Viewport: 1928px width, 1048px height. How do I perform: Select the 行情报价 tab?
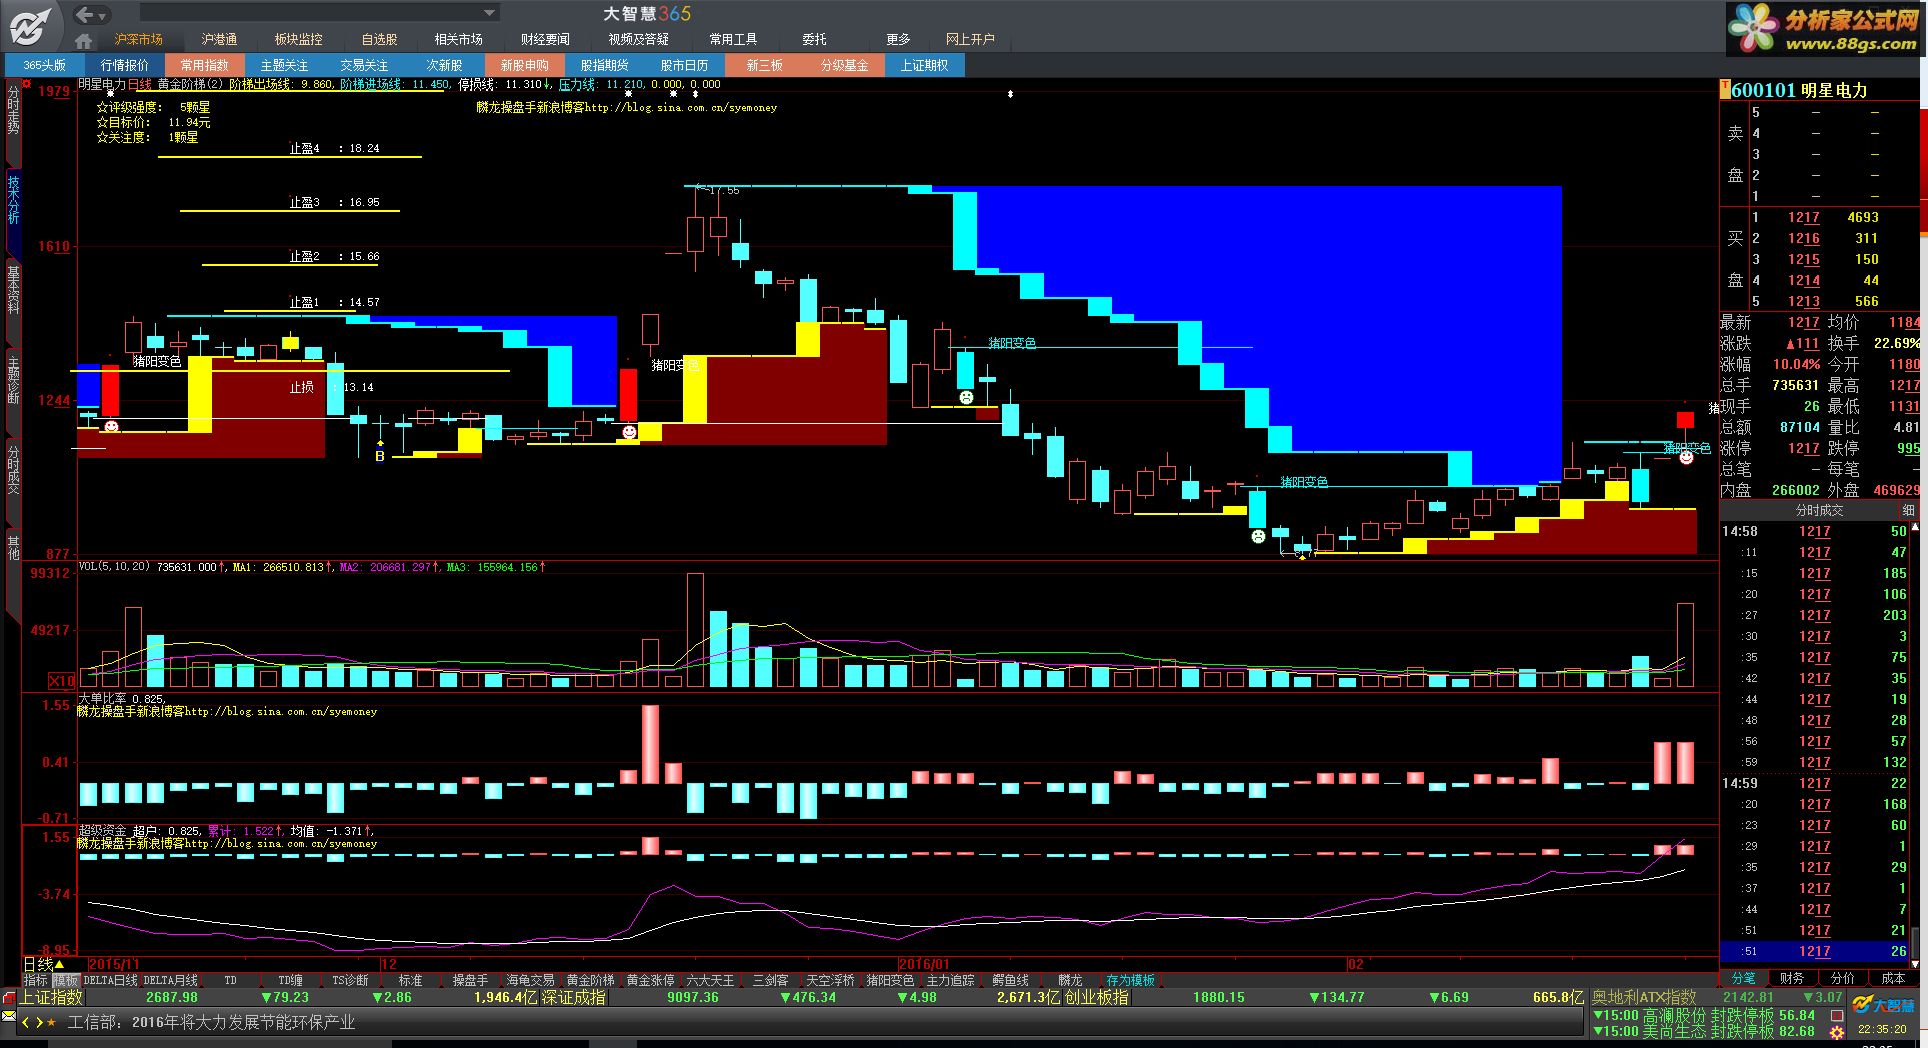(125, 65)
